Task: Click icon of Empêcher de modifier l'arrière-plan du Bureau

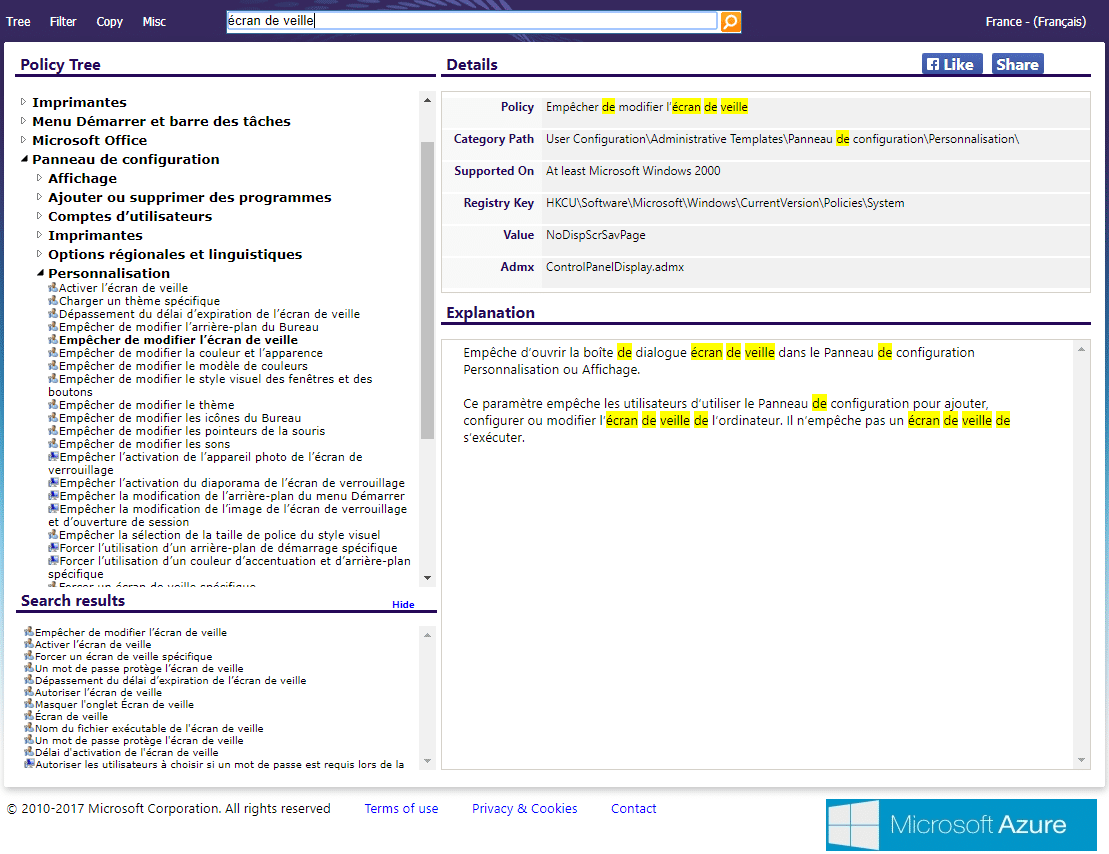Action: pyautogui.click(x=53, y=326)
